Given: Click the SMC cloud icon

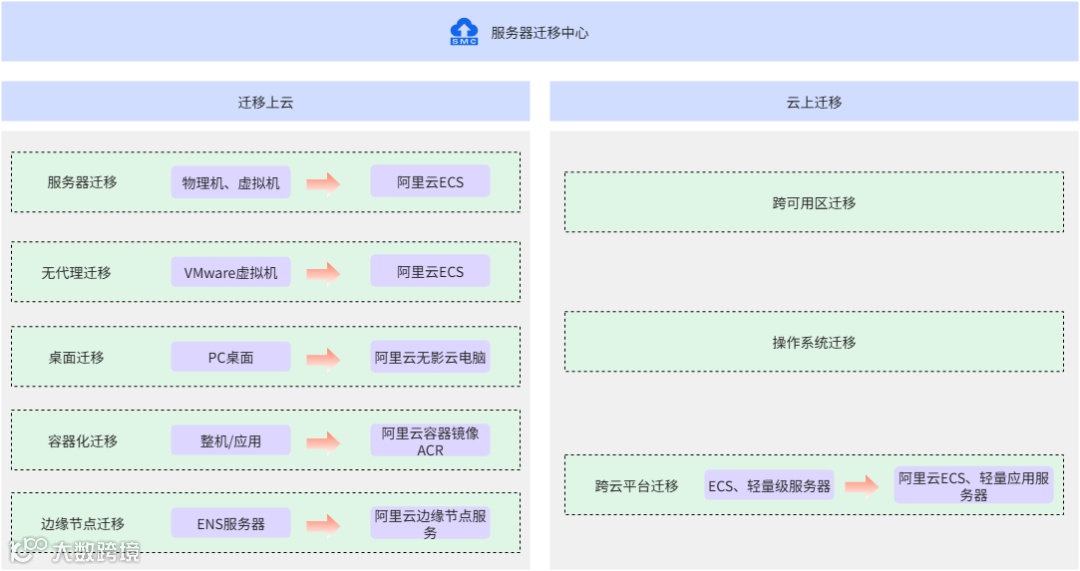Looking at the screenshot, I should pyautogui.click(x=464, y=32).
